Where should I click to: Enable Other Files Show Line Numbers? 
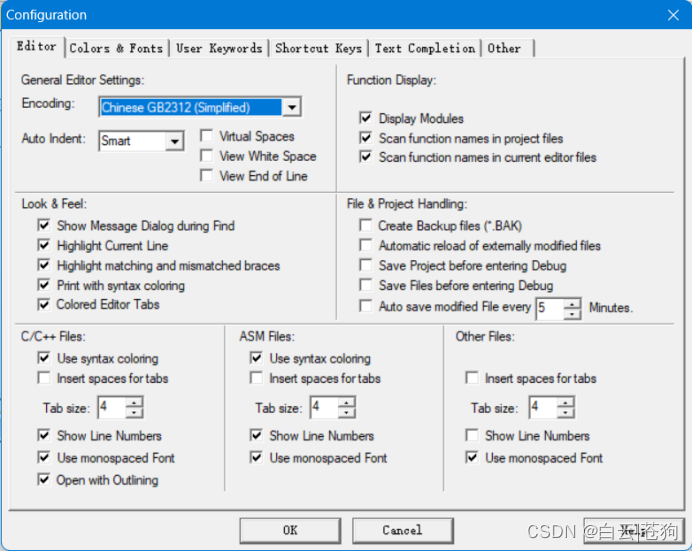point(472,435)
